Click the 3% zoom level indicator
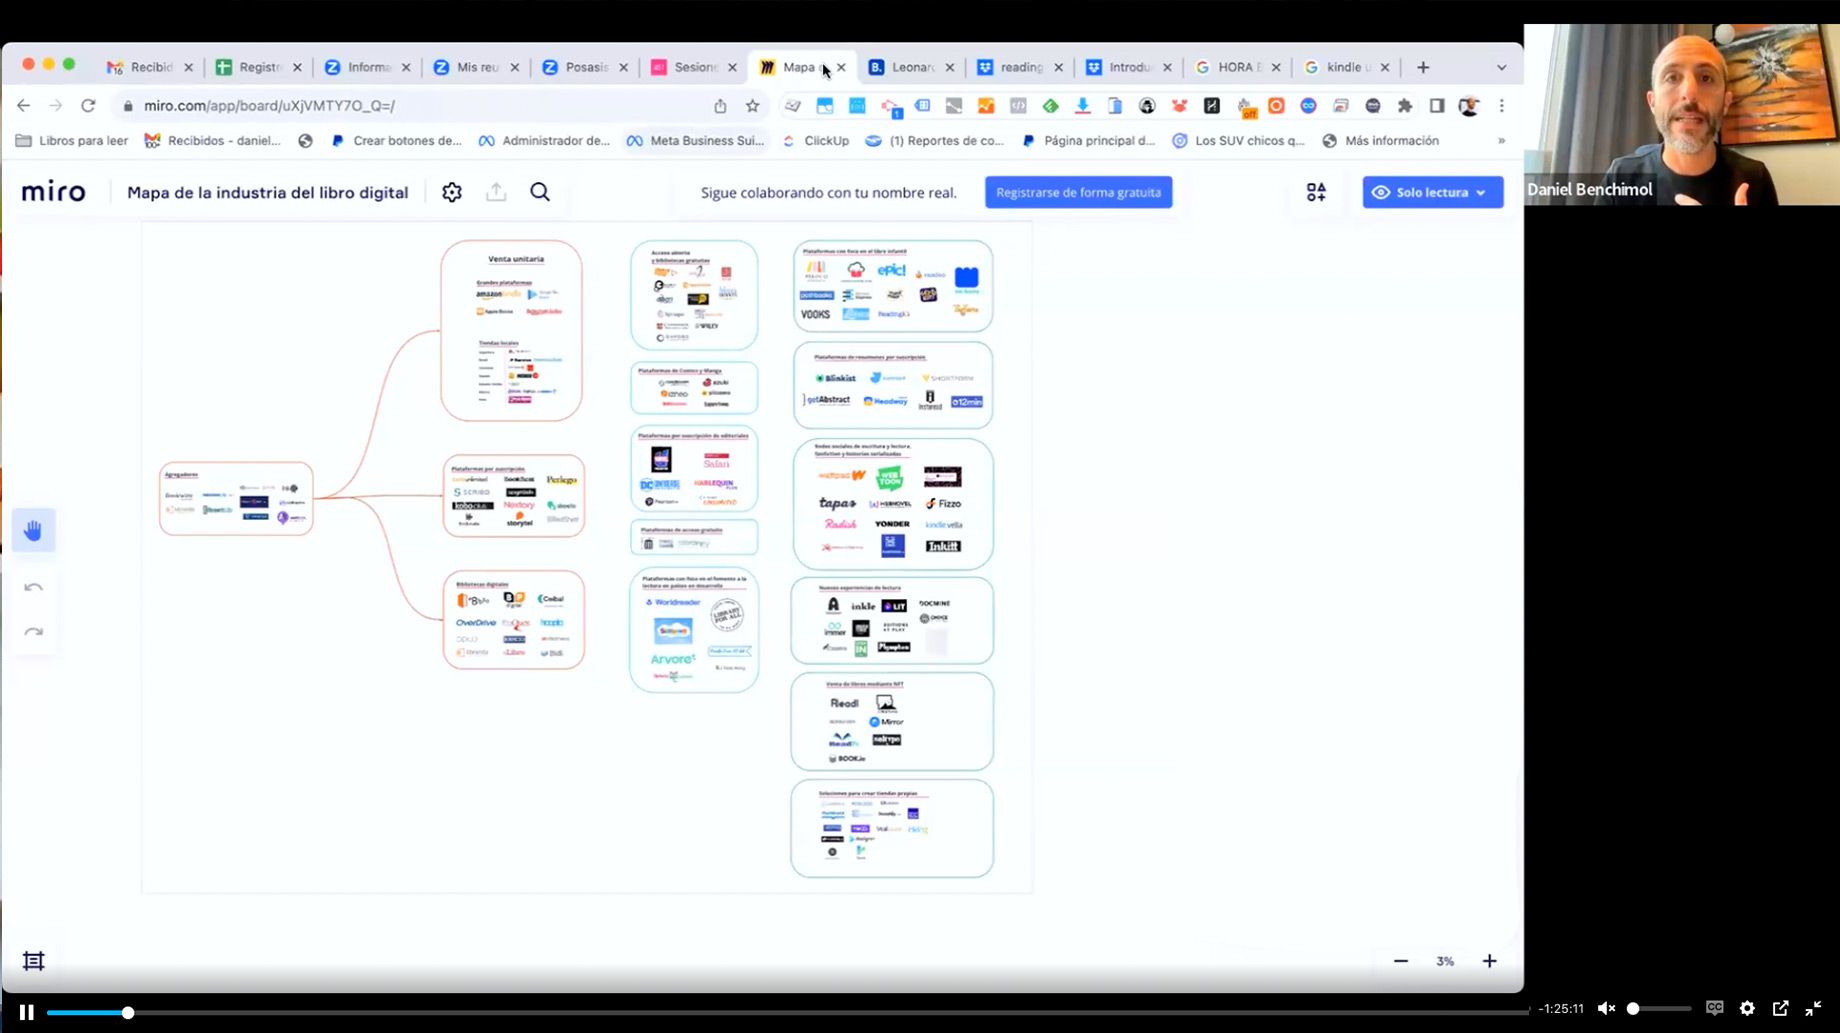This screenshot has height=1033, width=1840. 1445,961
